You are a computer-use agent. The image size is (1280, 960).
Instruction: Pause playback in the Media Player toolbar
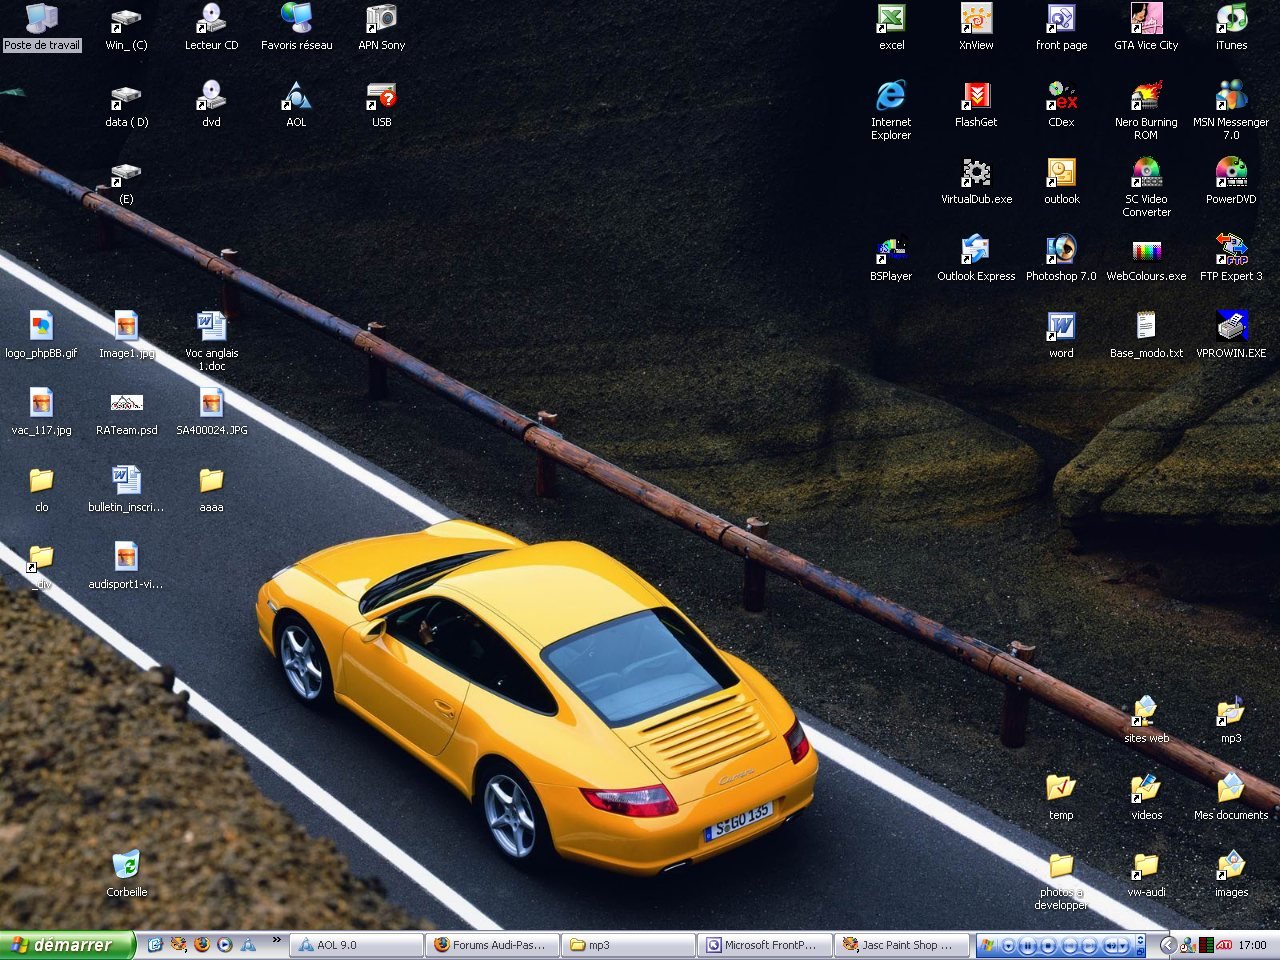[1028, 945]
